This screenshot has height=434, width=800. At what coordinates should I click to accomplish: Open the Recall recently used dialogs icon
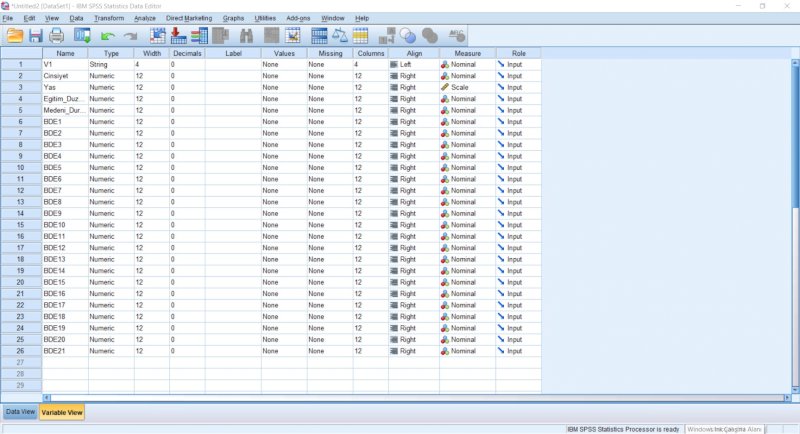83,36
